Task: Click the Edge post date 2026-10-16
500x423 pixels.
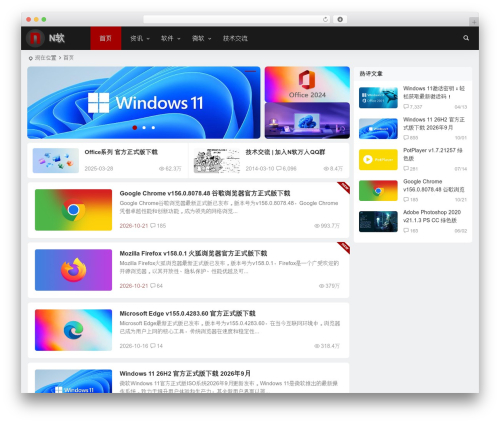Action: (134, 346)
